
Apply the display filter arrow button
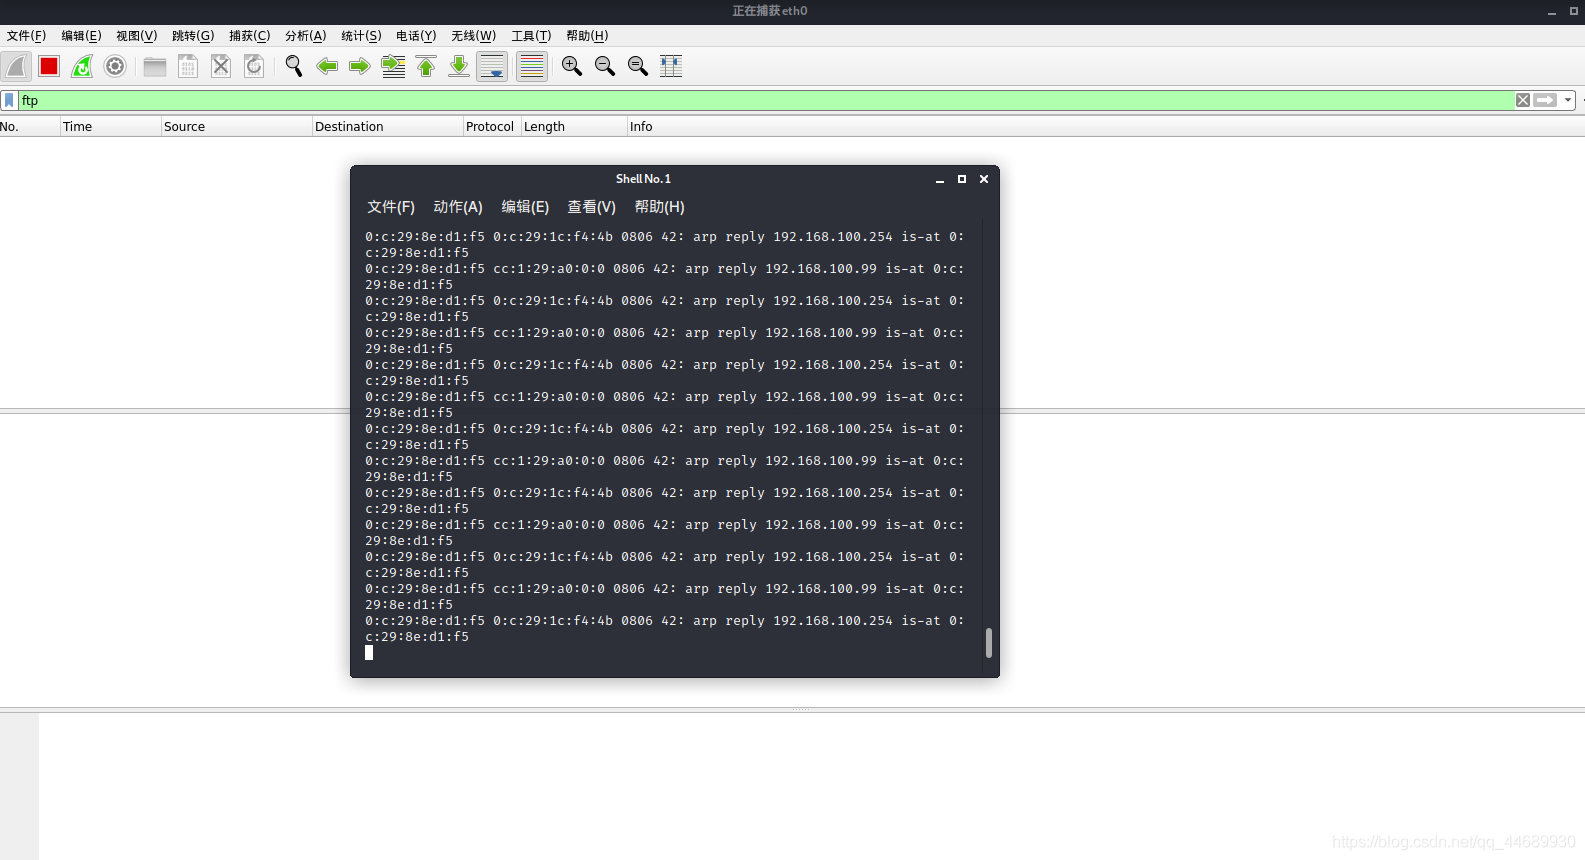(1545, 100)
